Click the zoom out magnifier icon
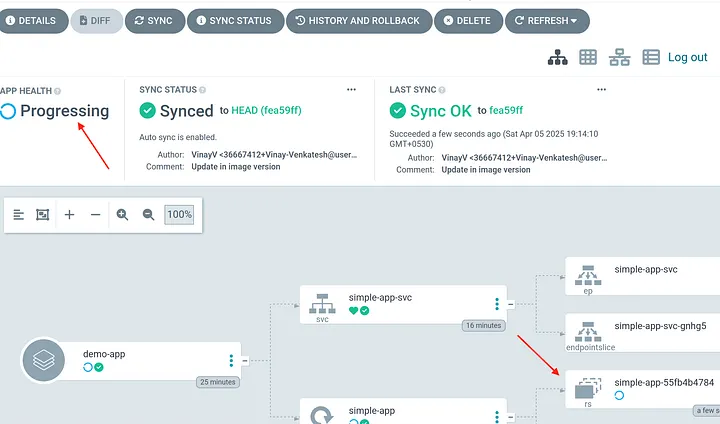 coord(148,214)
